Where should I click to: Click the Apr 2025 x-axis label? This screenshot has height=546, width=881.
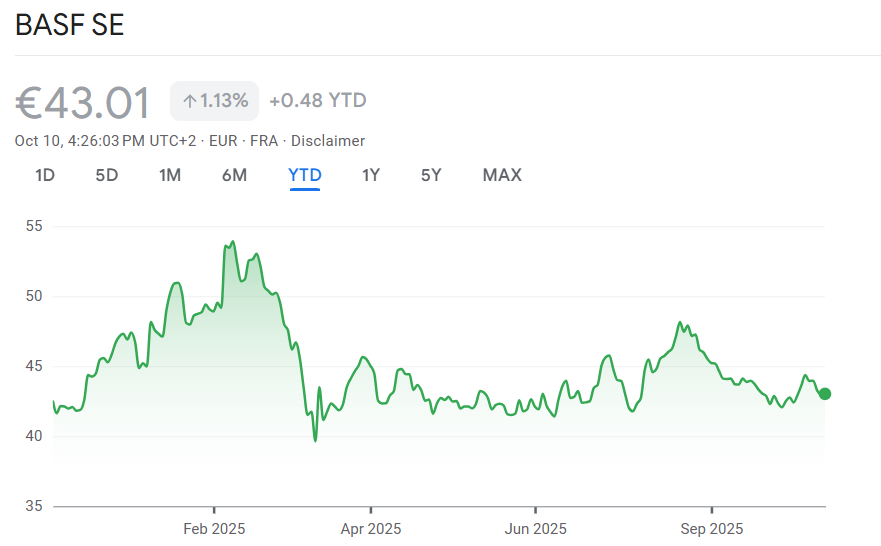[370, 528]
